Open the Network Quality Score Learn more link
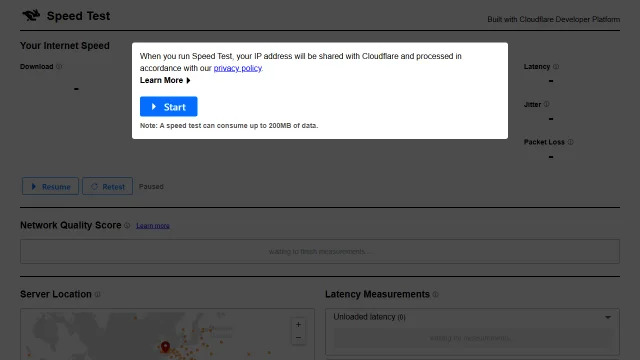This screenshot has height=360, width=640. tap(153, 226)
